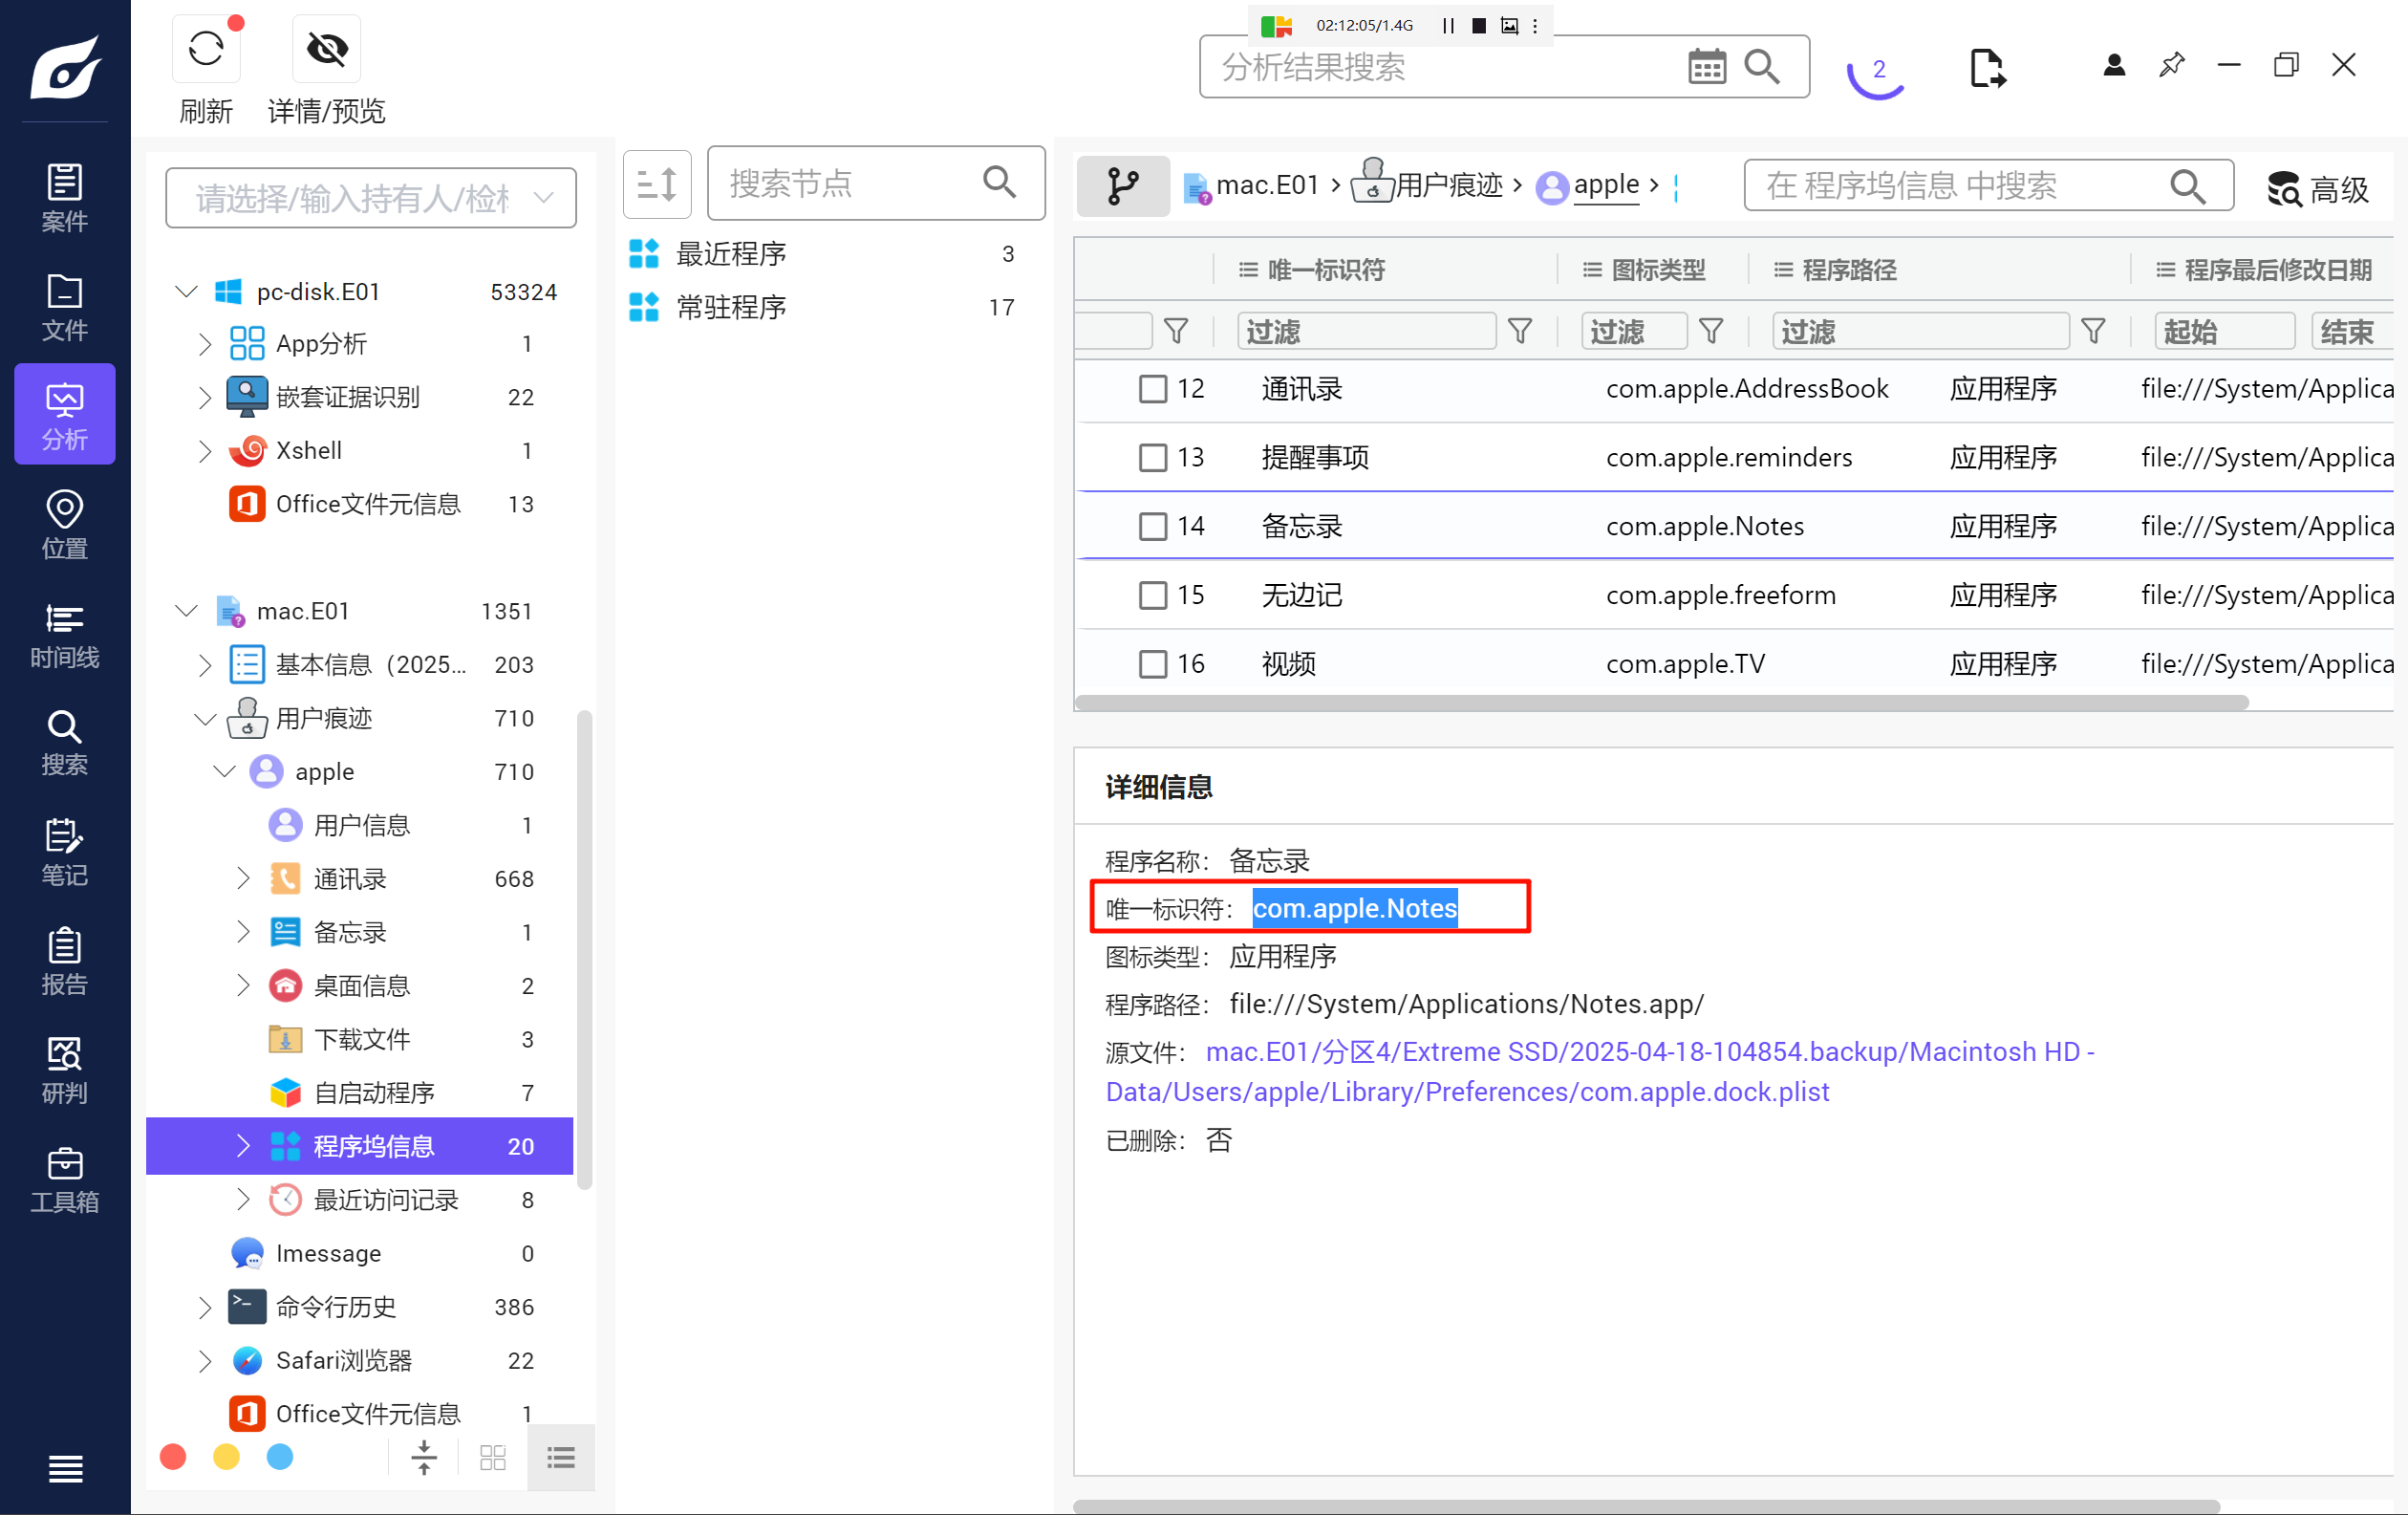Click magnifier icon in 分析结果搜索 box
The height and width of the screenshot is (1515, 2408).
pos(1762,67)
